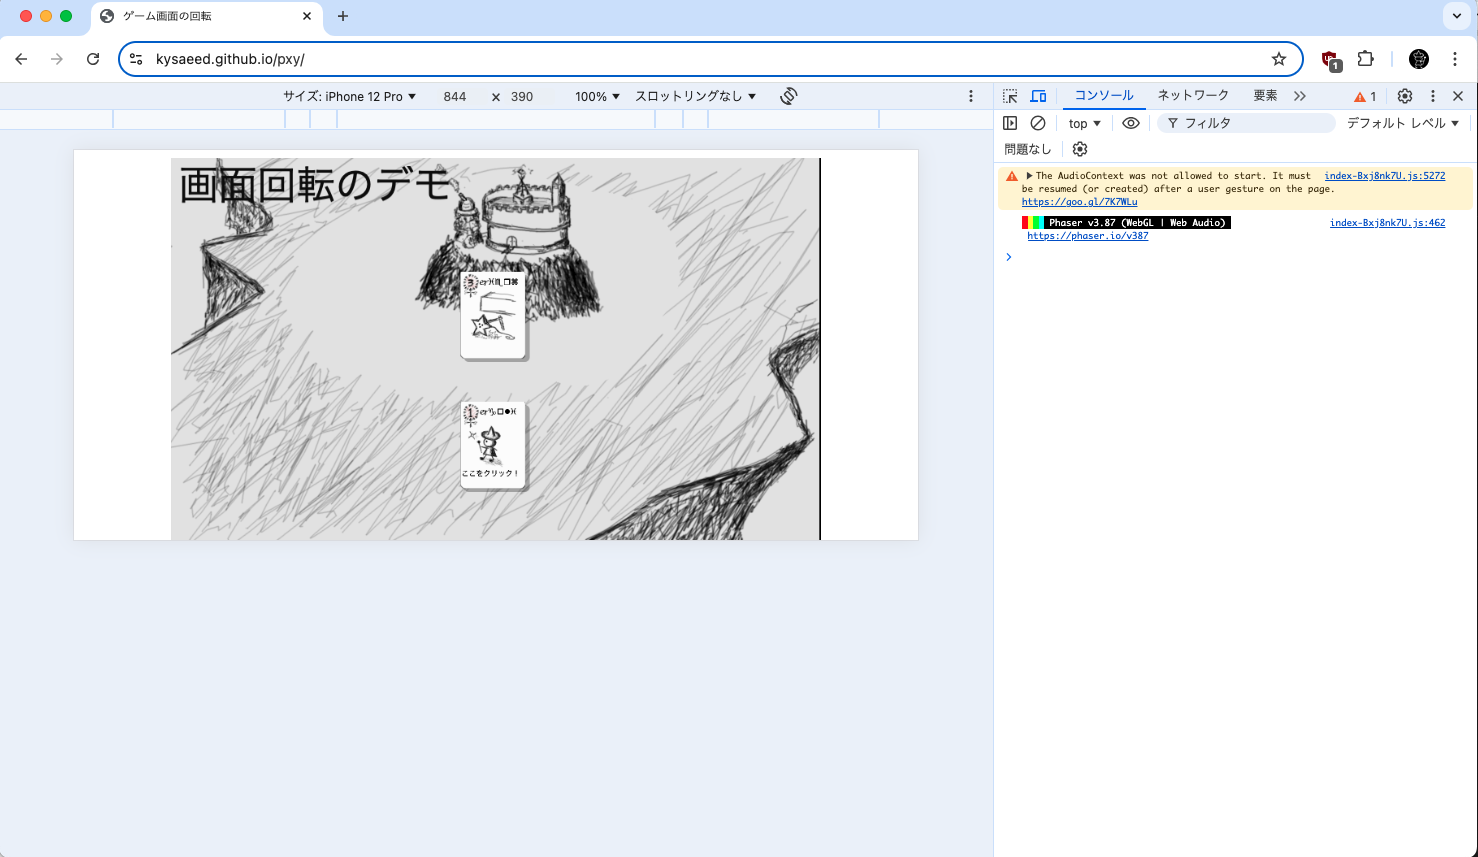Toggle the bookmark star in the address bar
1478x857 pixels.
coord(1279,59)
